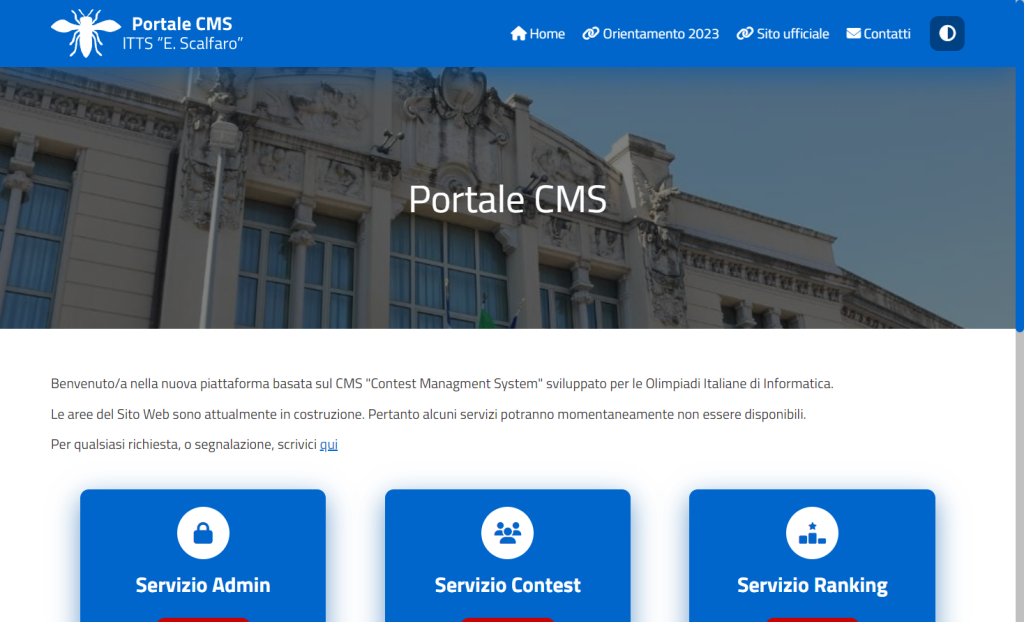Click the Servizio Admin lock icon
The image size is (1024, 622).
[203, 533]
